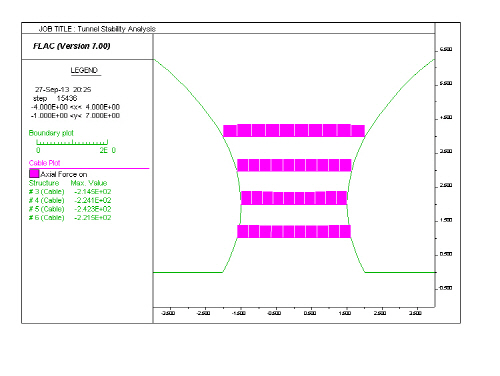Click the '-1.500' tick label on horizontal axis
Screen dimensions: 500x376
238,313
